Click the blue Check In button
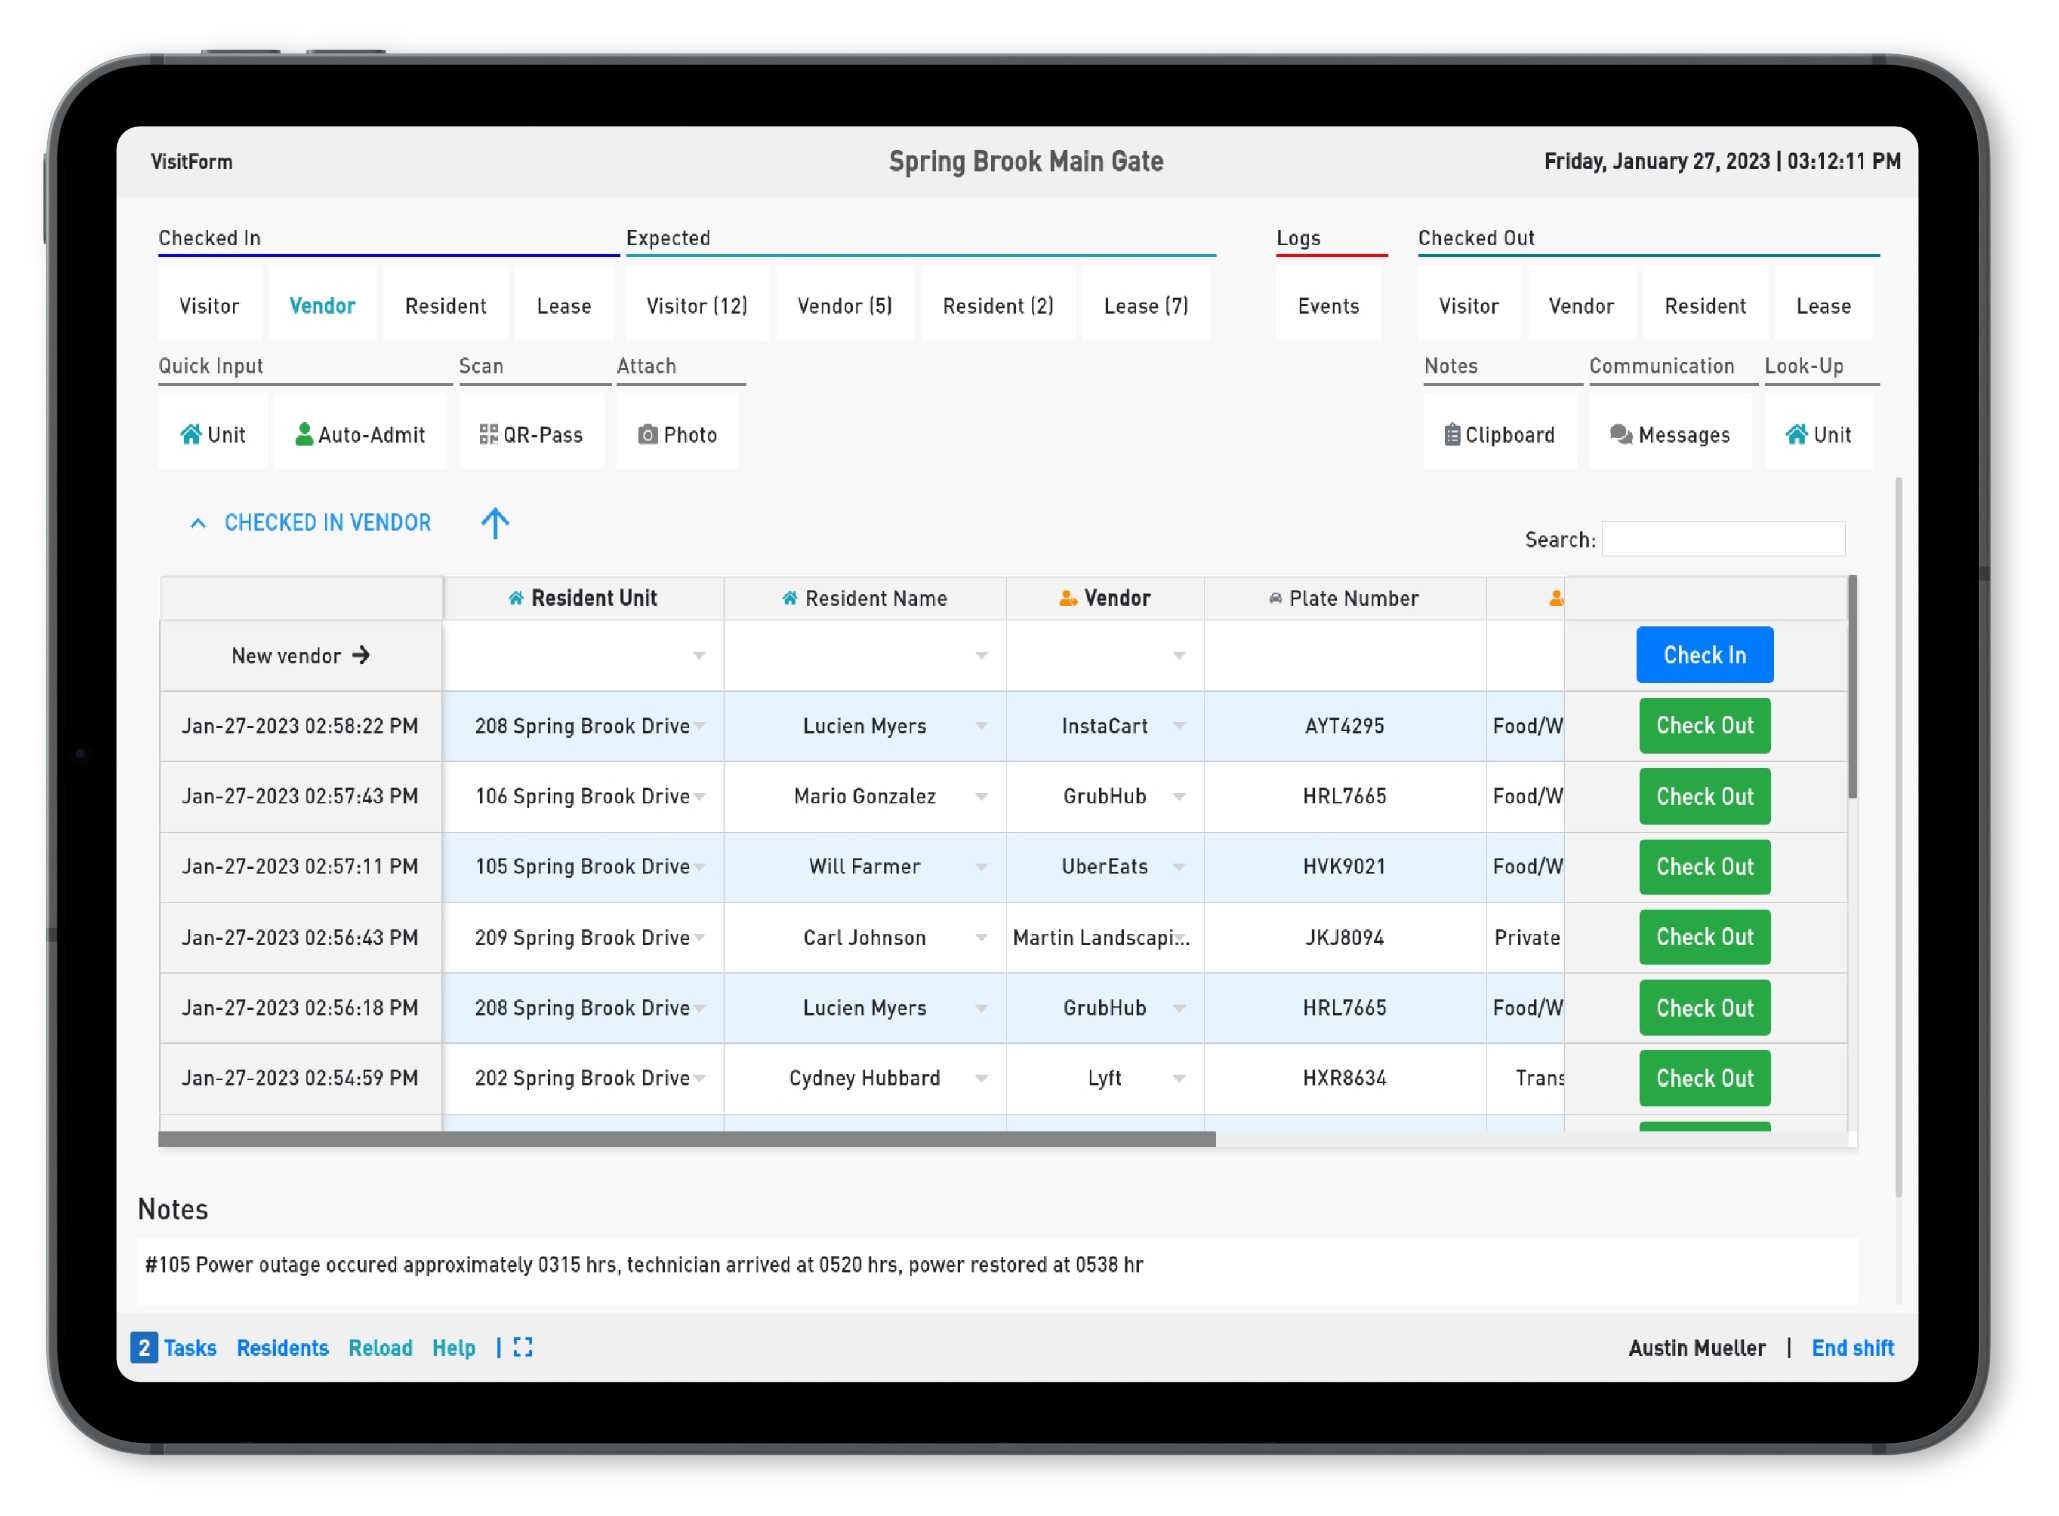This screenshot has height=1516, width=2059. [1704, 655]
